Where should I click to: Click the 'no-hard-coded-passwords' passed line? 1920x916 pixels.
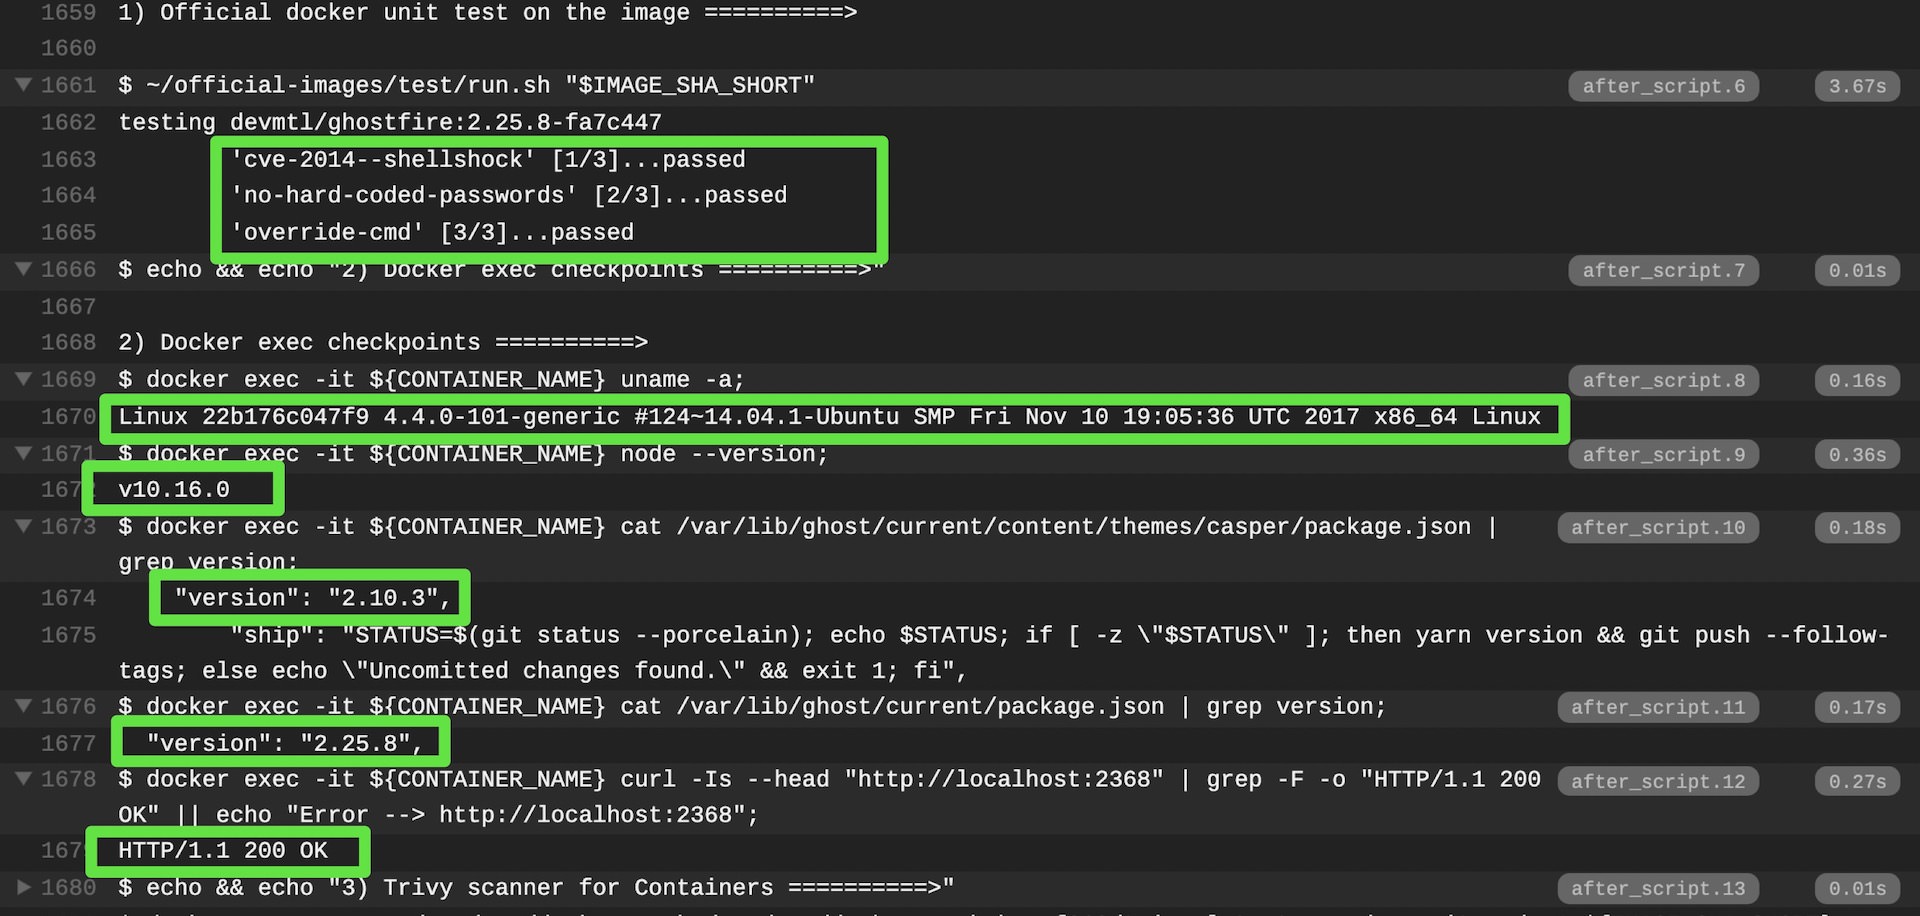click(509, 195)
